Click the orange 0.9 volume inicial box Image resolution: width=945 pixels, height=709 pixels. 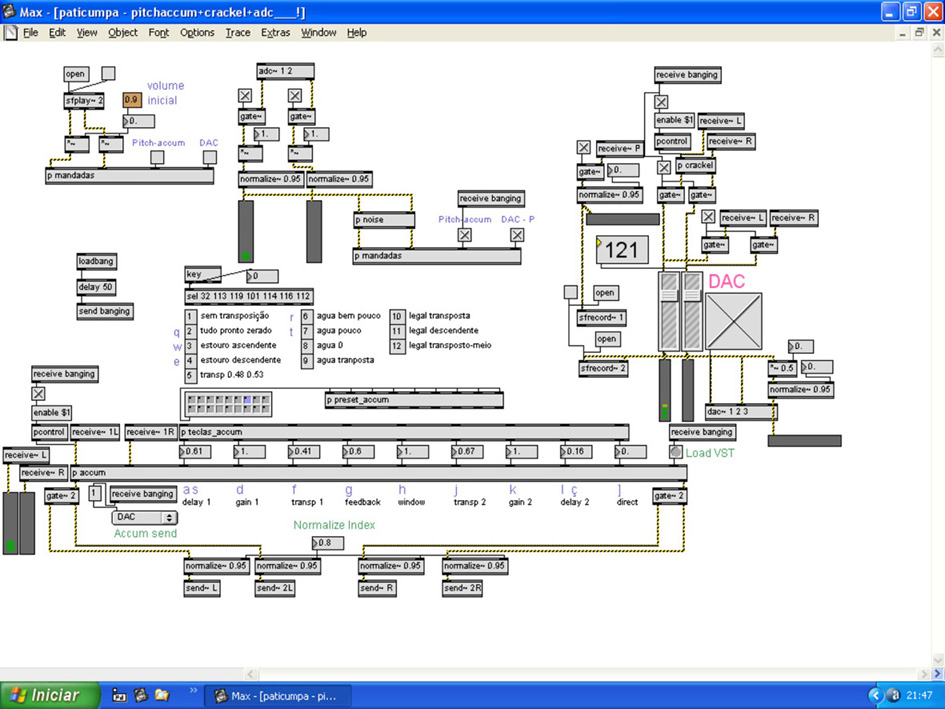(x=132, y=100)
